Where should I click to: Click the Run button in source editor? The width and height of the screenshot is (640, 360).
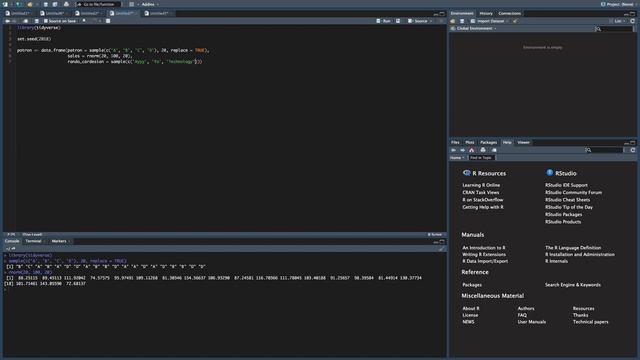coord(383,21)
